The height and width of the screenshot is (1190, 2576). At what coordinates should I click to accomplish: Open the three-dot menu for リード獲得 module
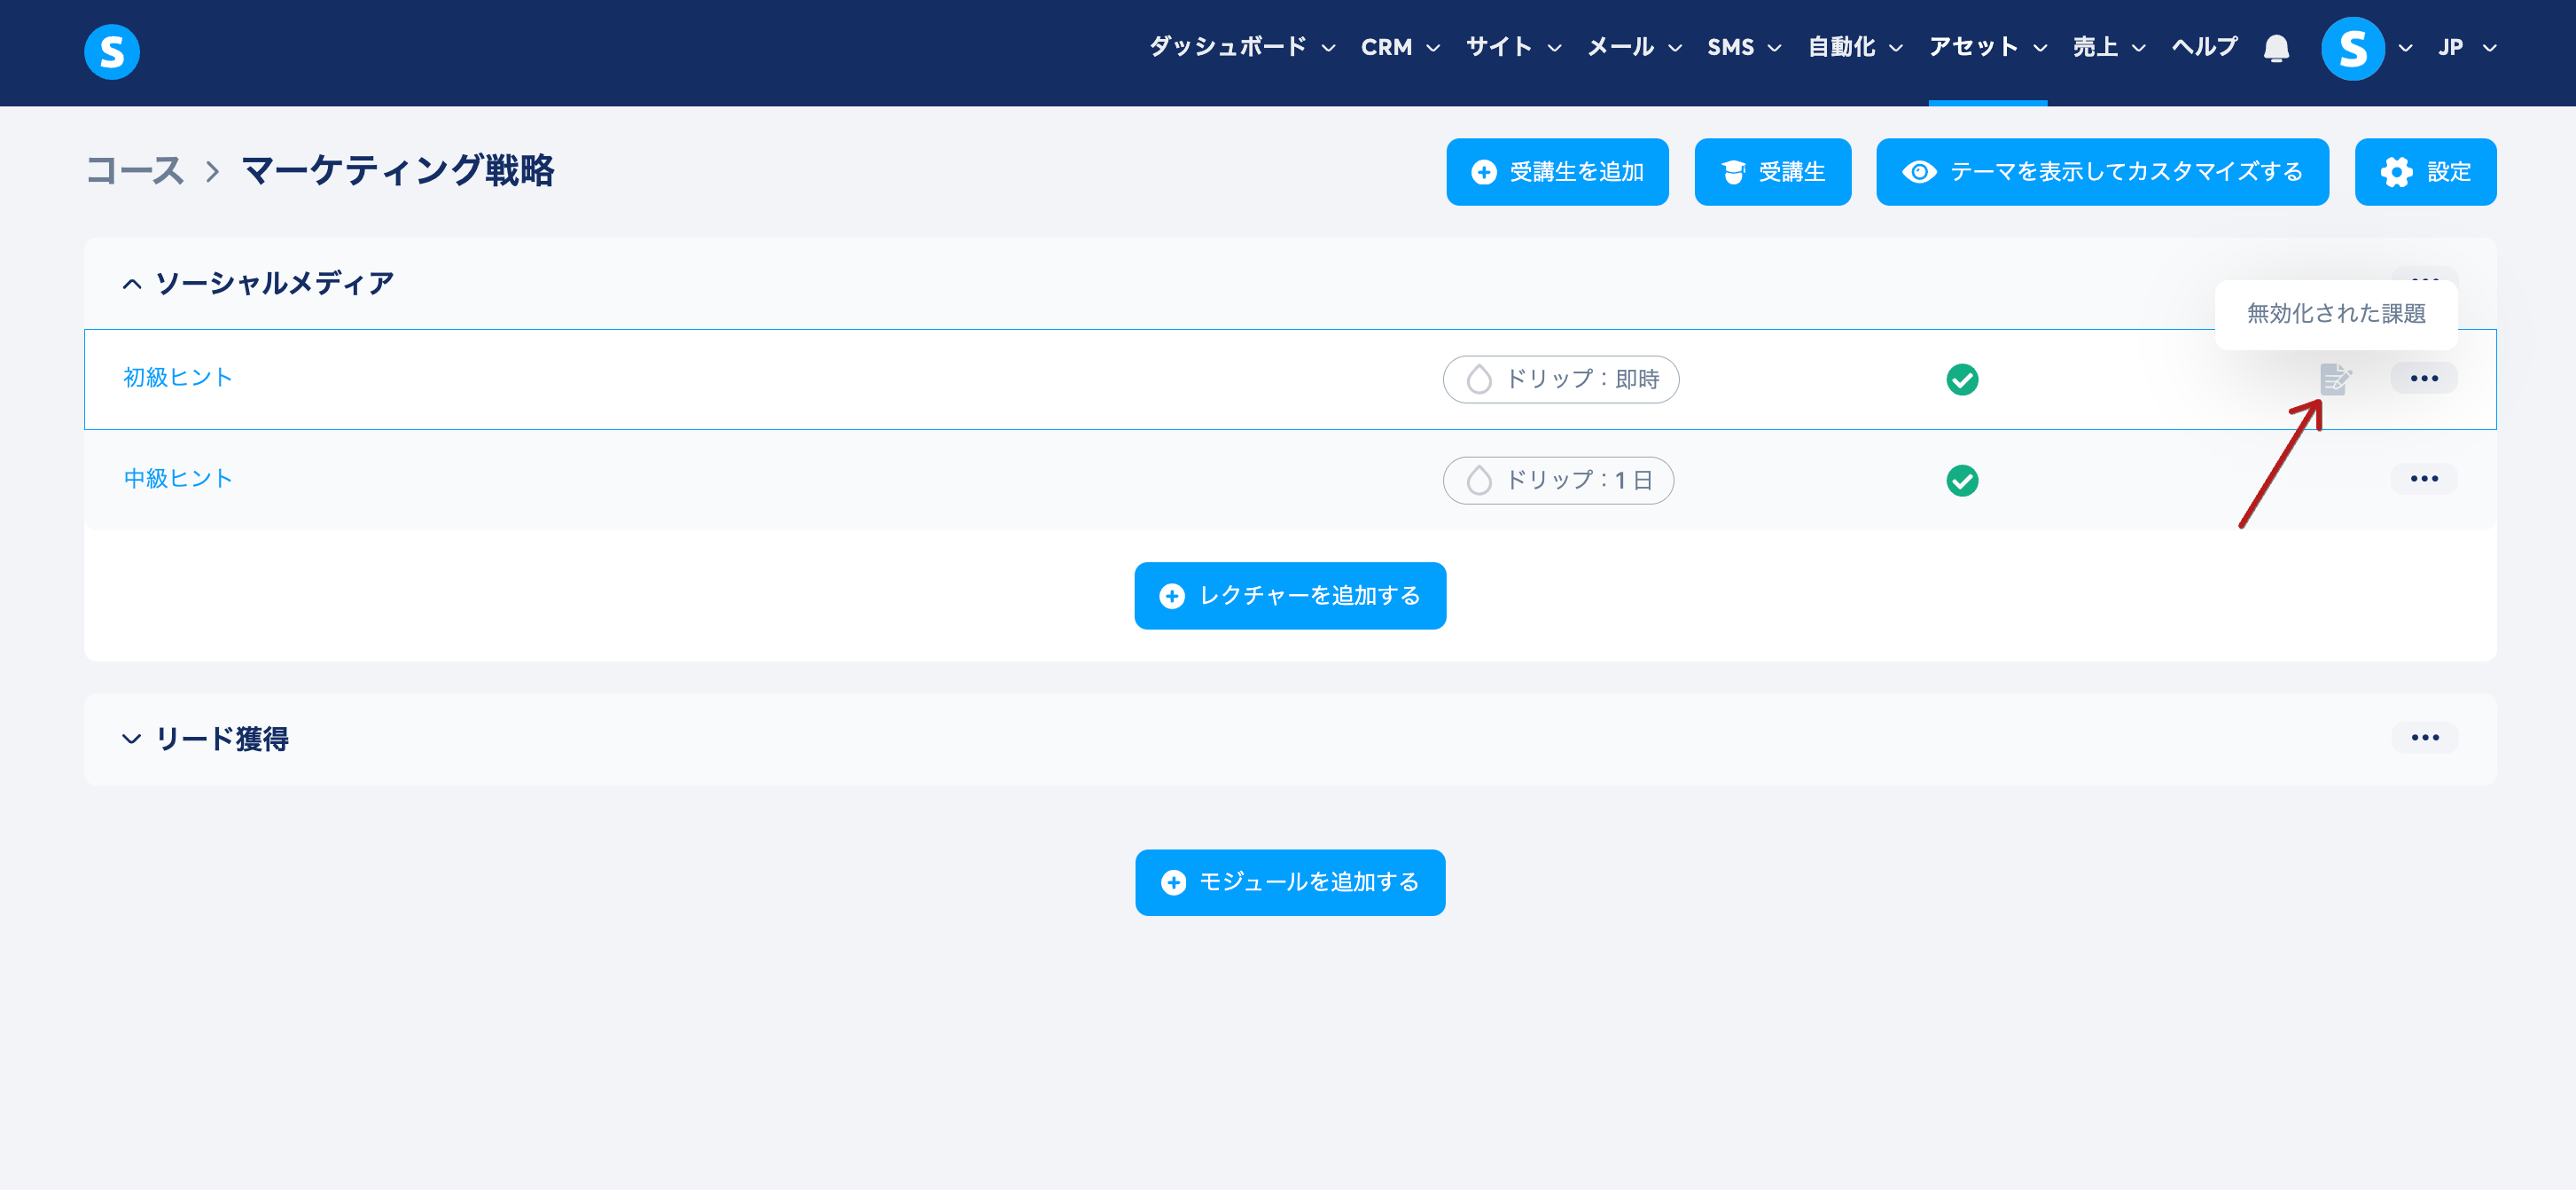pyautogui.click(x=2424, y=738)
